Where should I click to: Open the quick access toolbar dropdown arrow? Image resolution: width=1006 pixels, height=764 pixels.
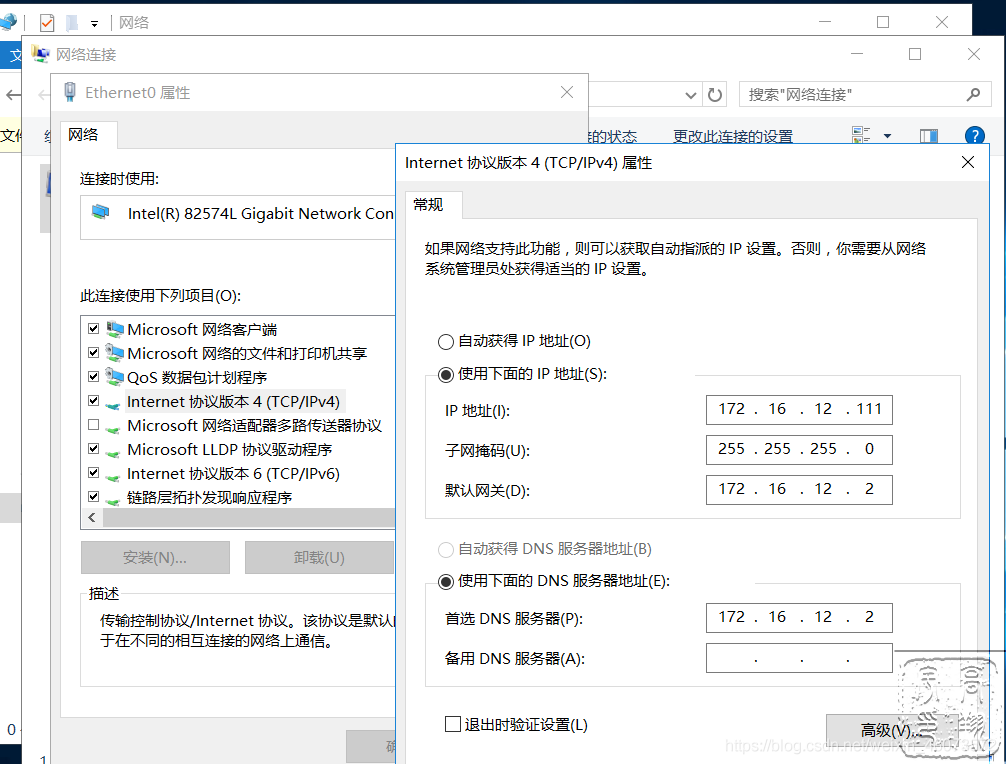94,24
